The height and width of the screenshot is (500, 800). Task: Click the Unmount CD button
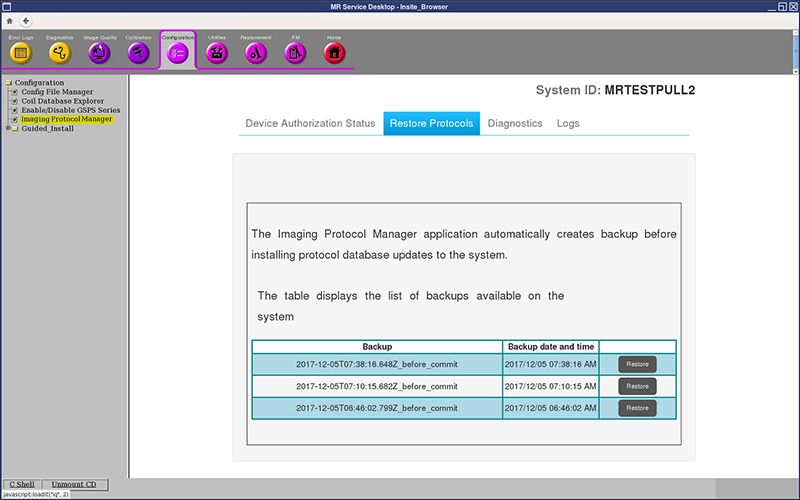coord(75,485)
